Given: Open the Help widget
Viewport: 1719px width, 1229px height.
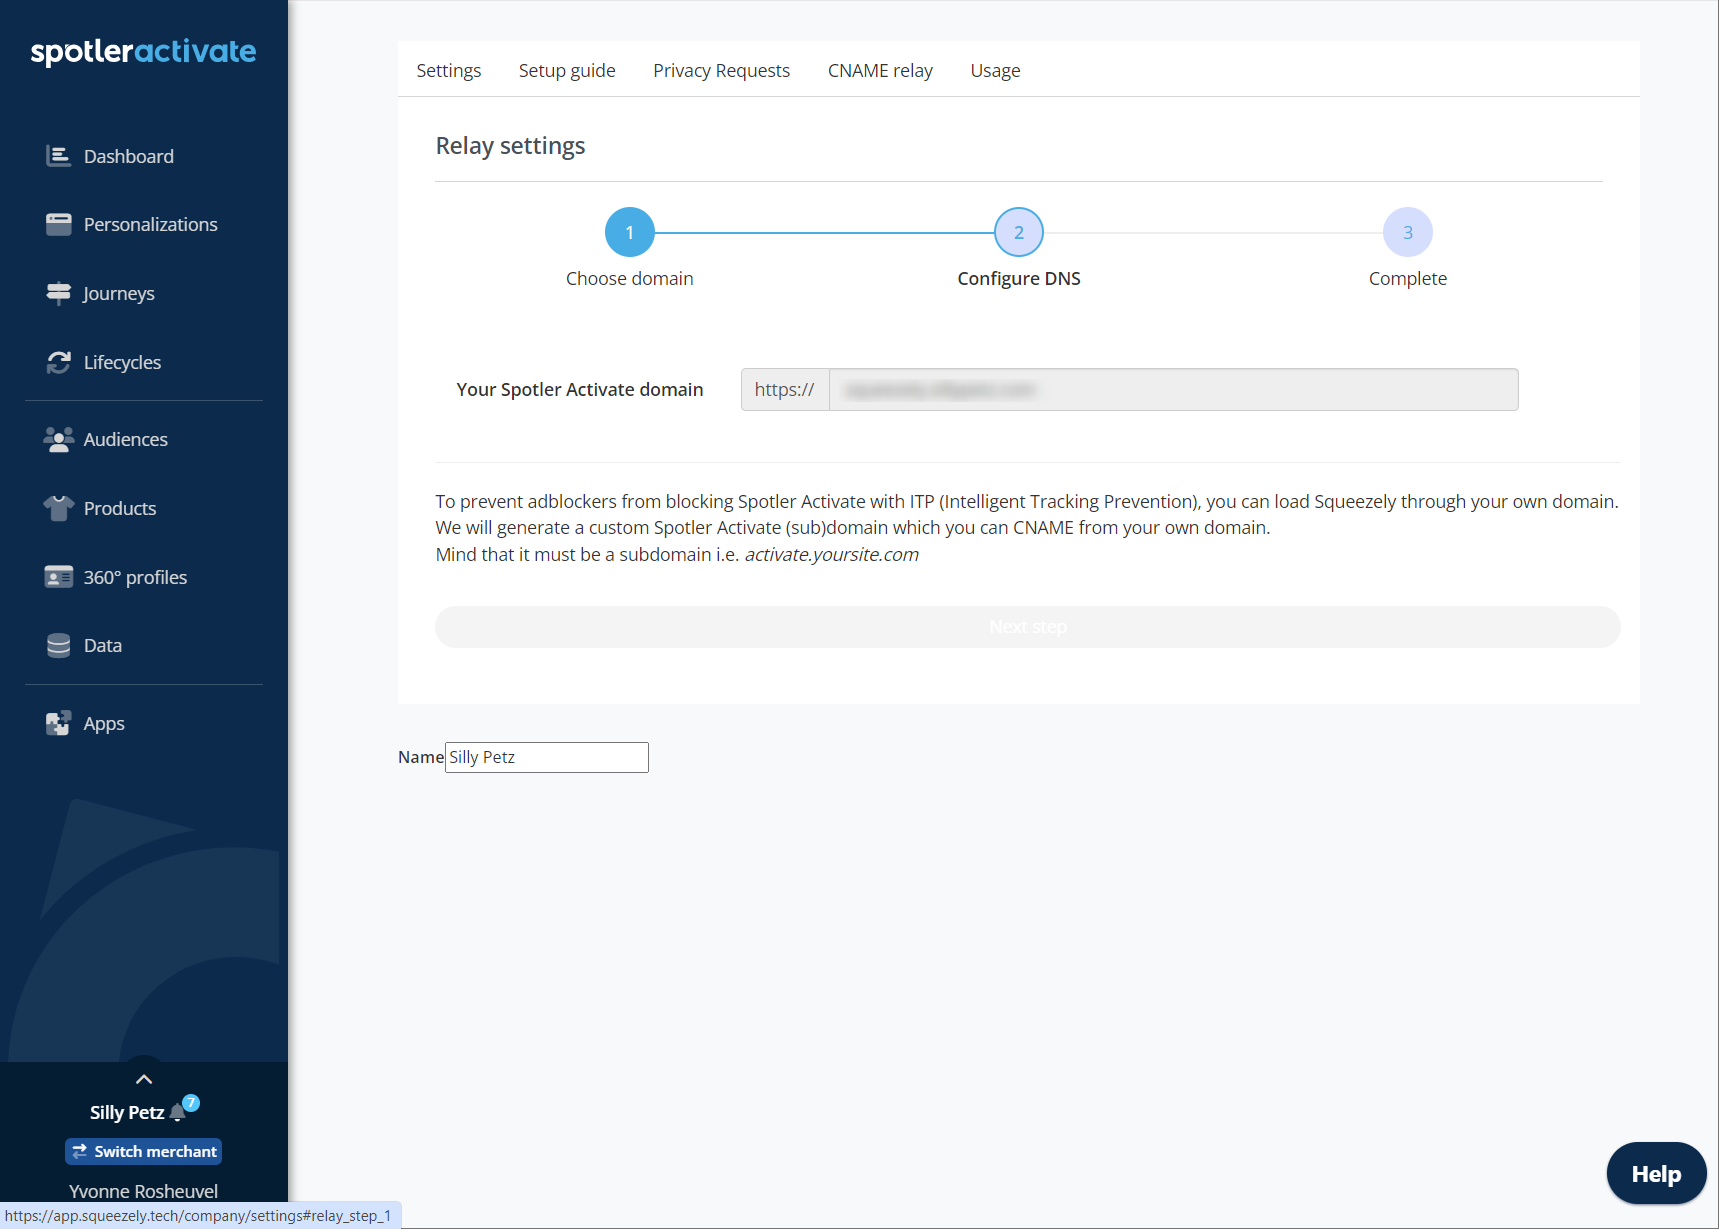Looking at the screenshot, I should [x=1656, y=1174].
